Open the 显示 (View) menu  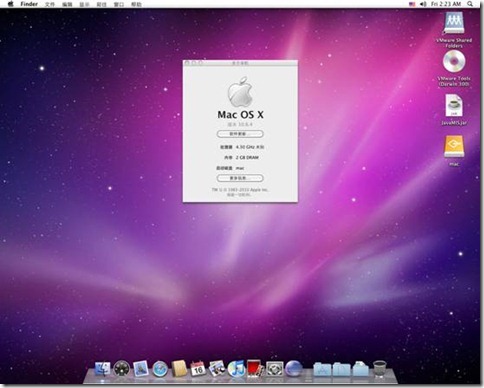[x=84, y=4]
